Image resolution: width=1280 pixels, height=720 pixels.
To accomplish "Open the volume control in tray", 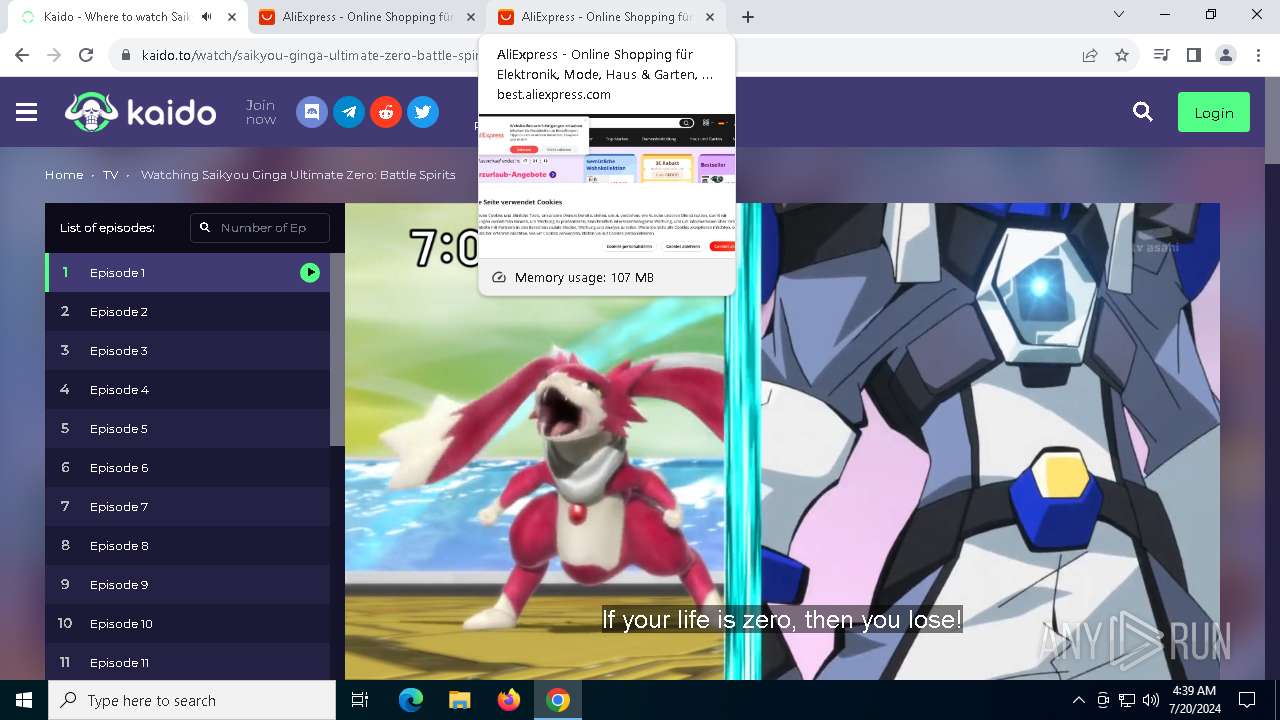I will click(x=1151, y=700).
